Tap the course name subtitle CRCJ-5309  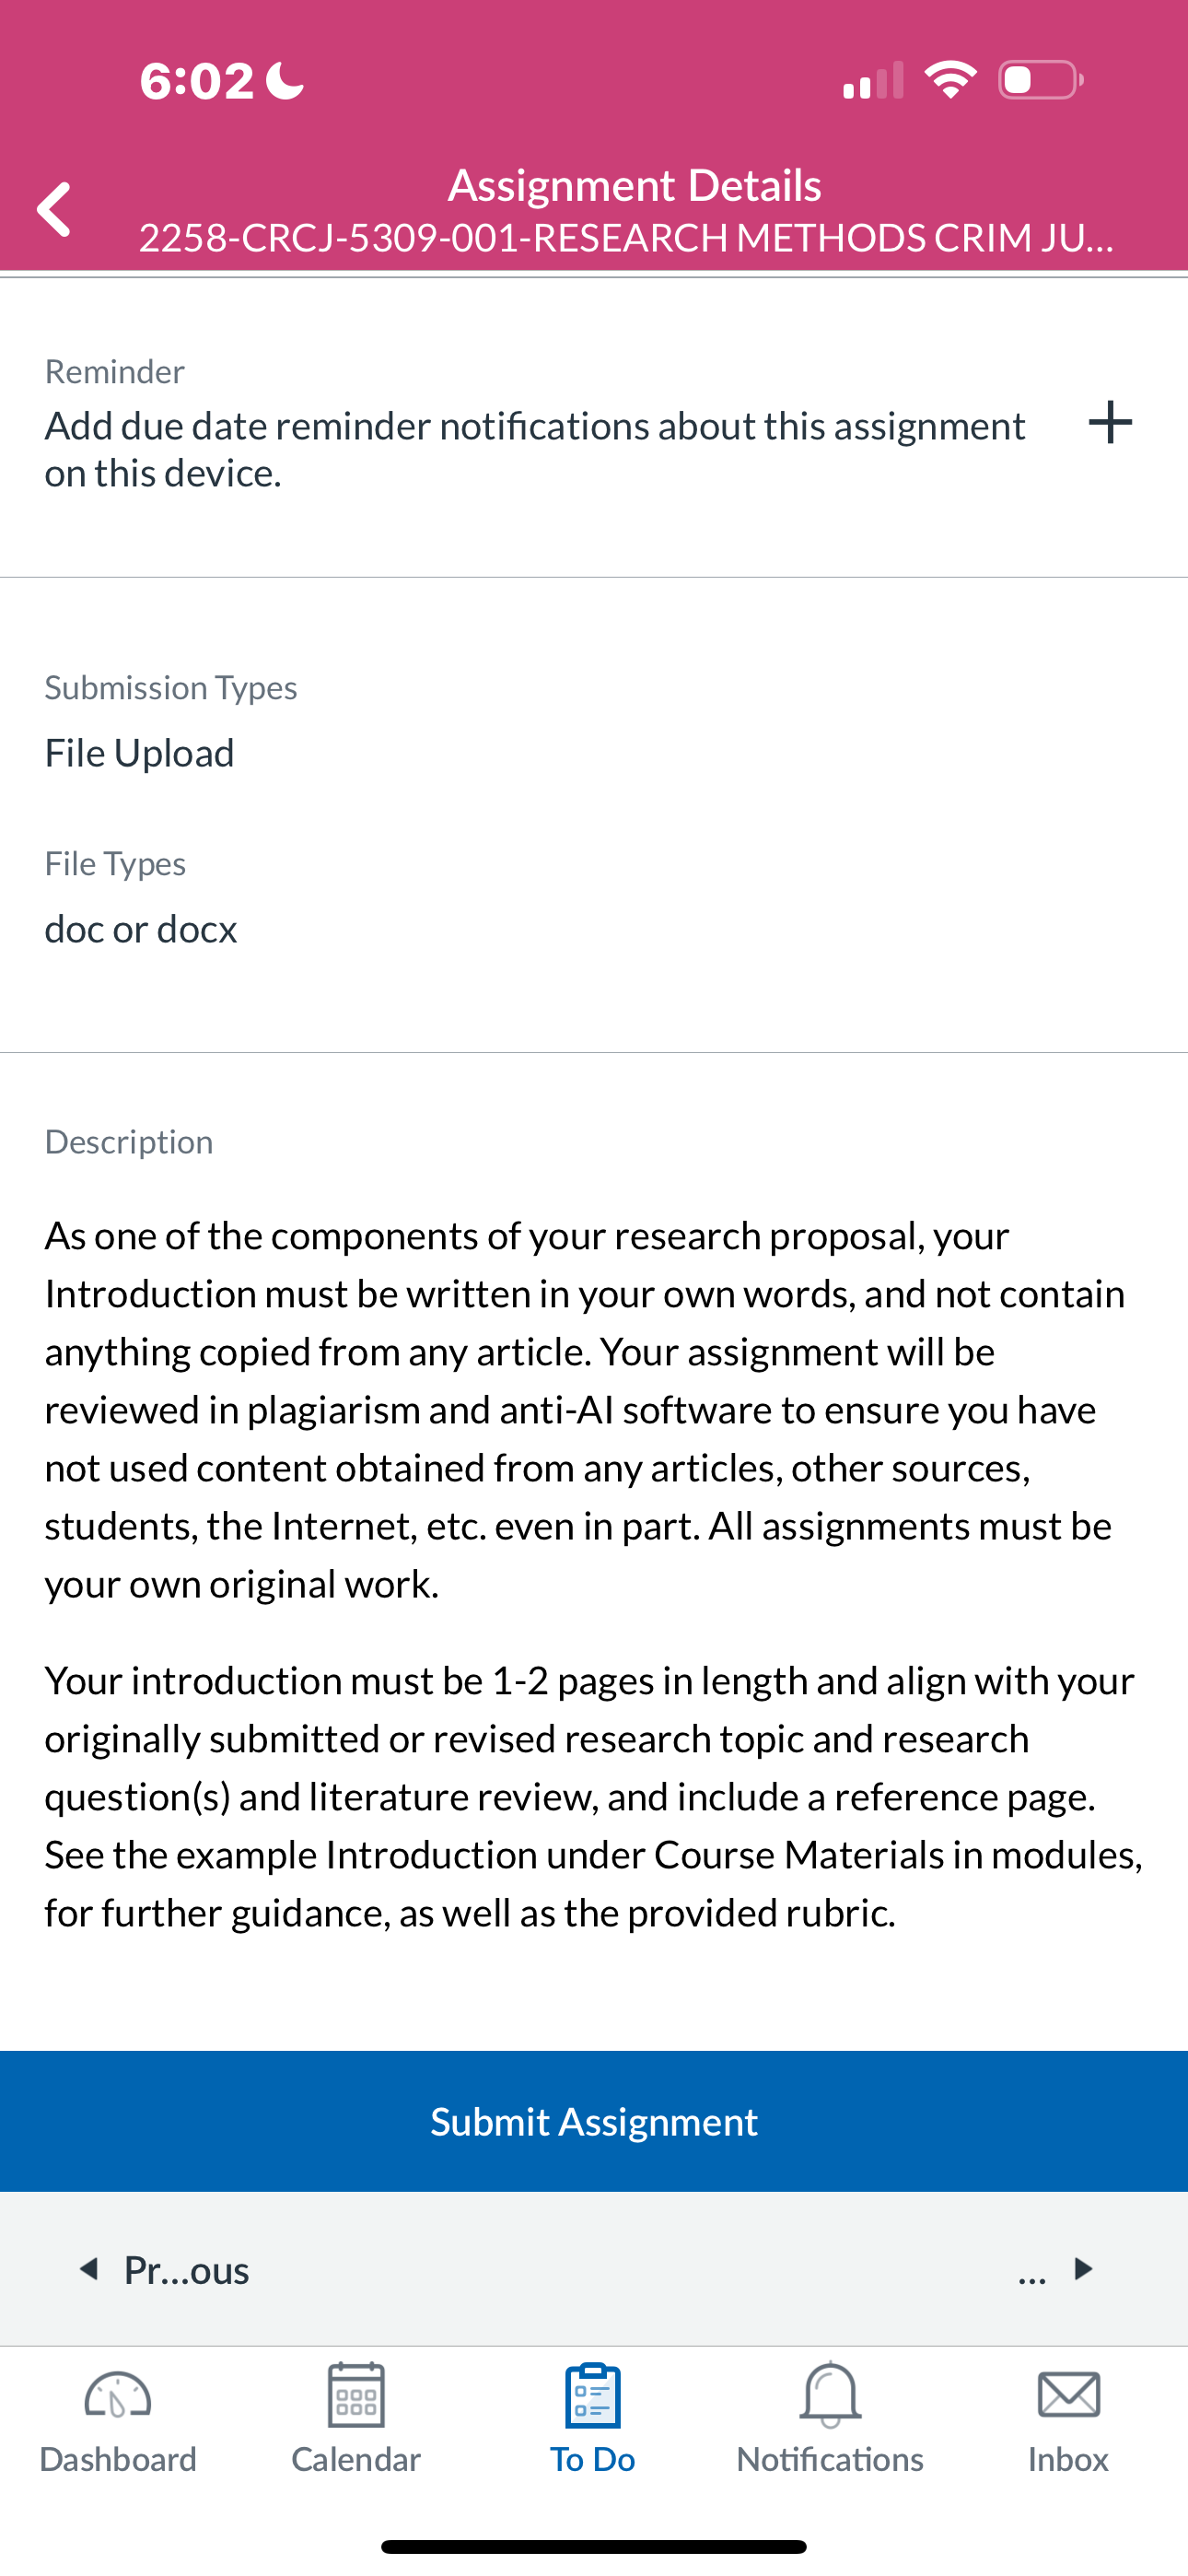click(x=626, y=238)
